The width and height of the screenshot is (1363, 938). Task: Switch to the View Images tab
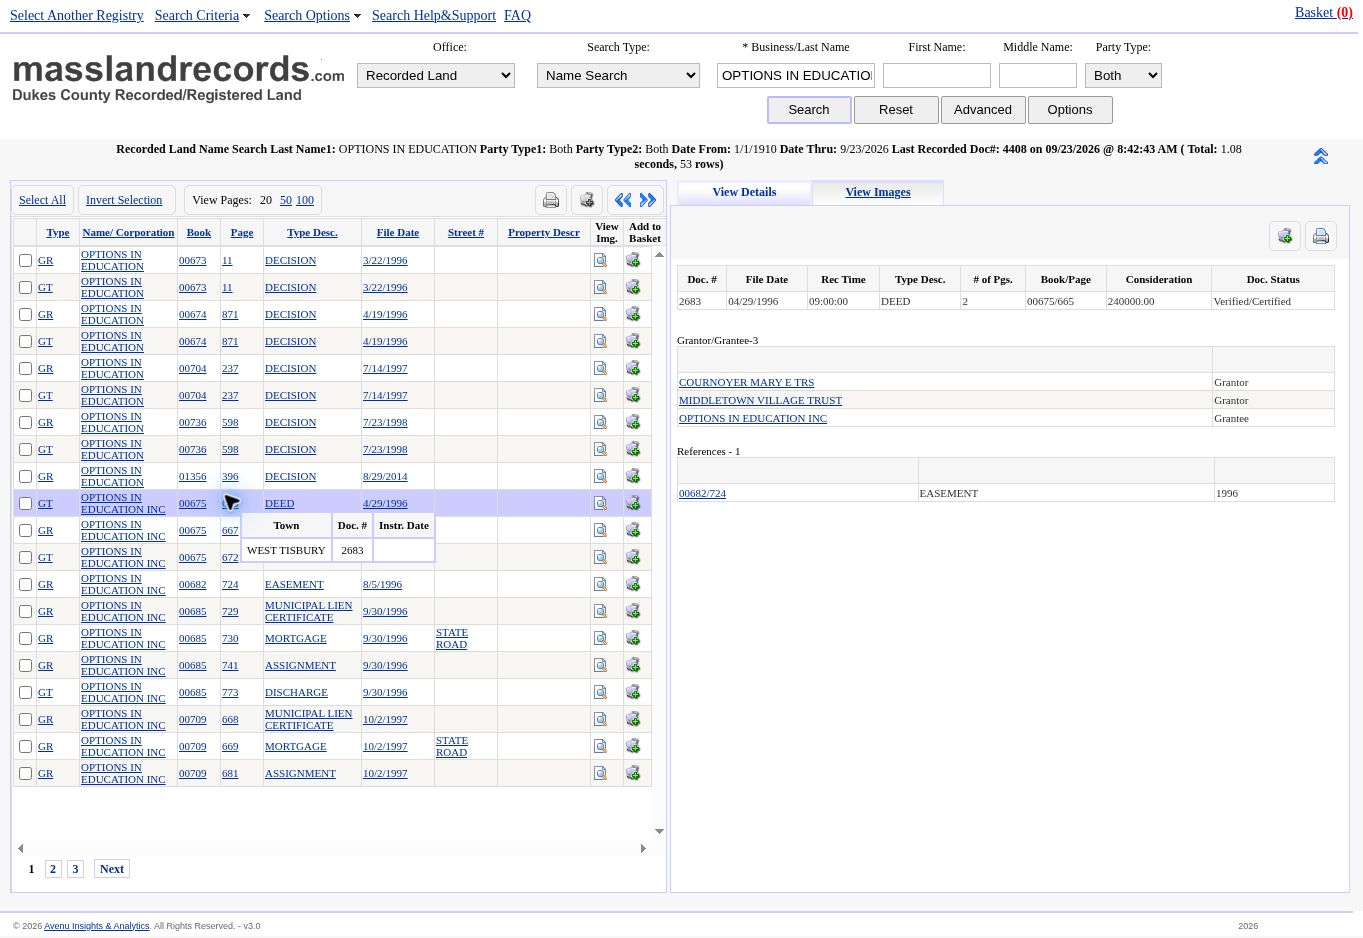click(x=878, y=192)
